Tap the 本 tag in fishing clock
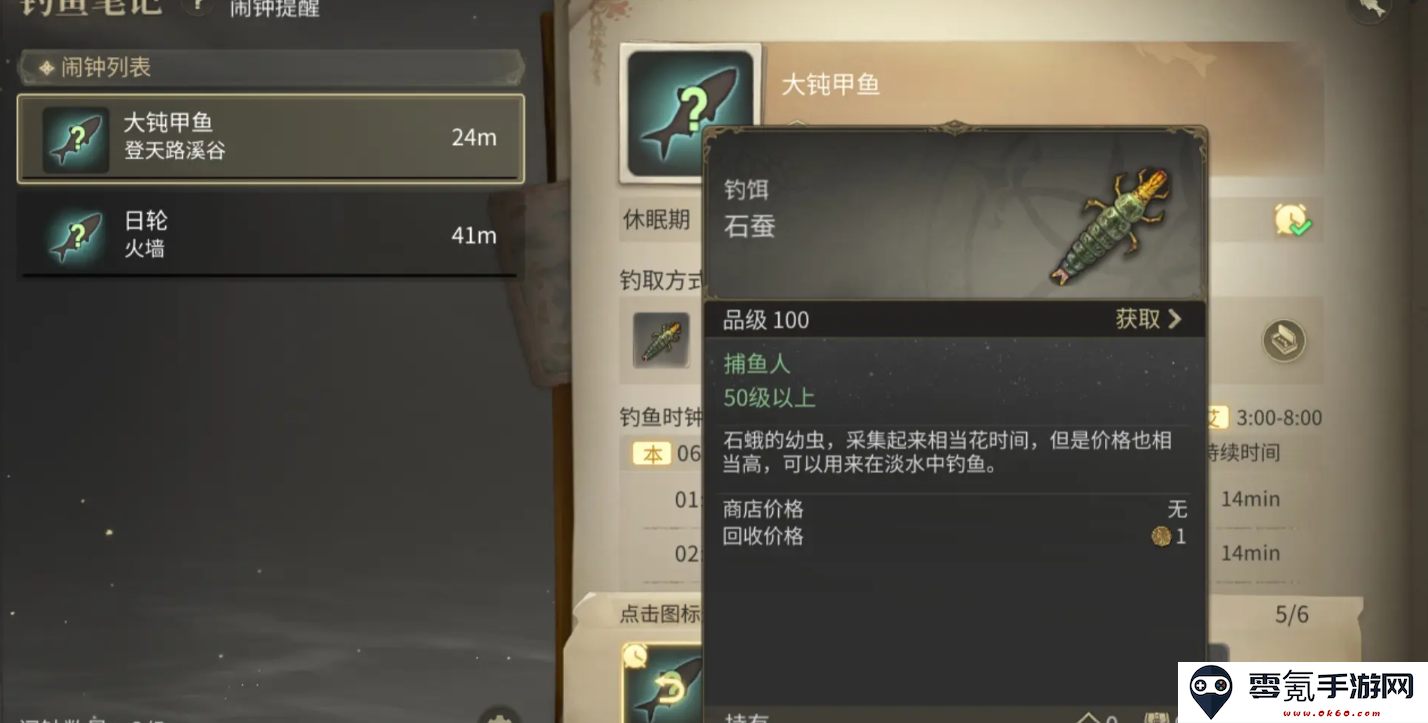This screenshot has height=723, width=1428. coord(652,454)
